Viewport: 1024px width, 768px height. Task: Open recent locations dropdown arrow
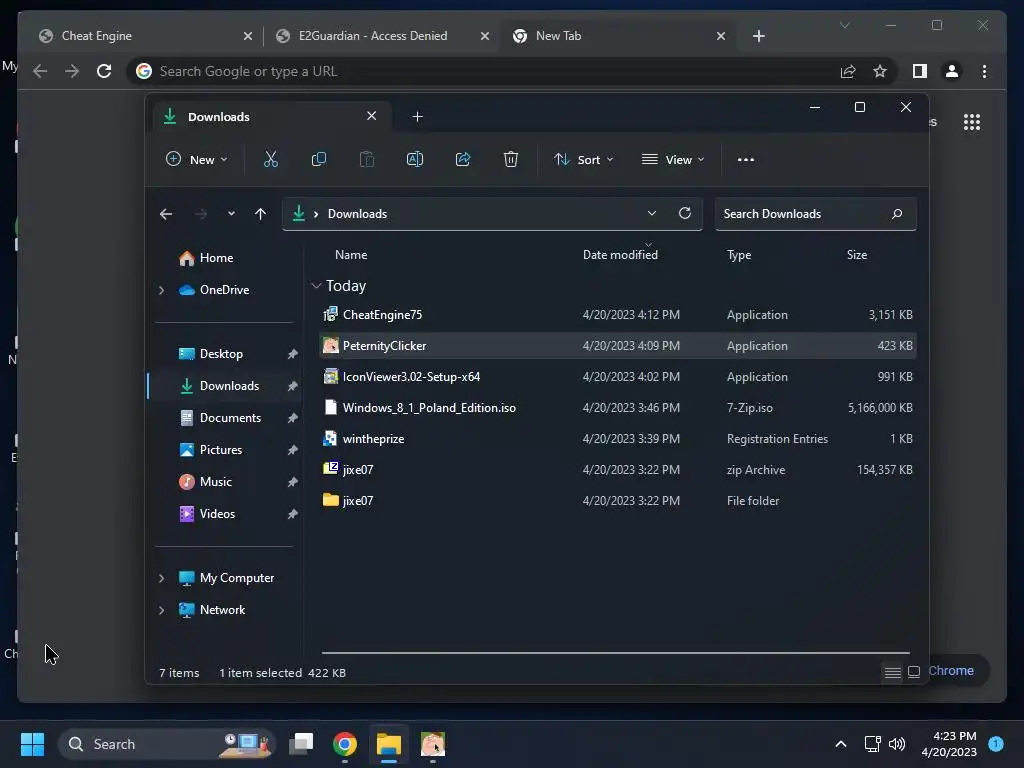[x=231, y=214]
